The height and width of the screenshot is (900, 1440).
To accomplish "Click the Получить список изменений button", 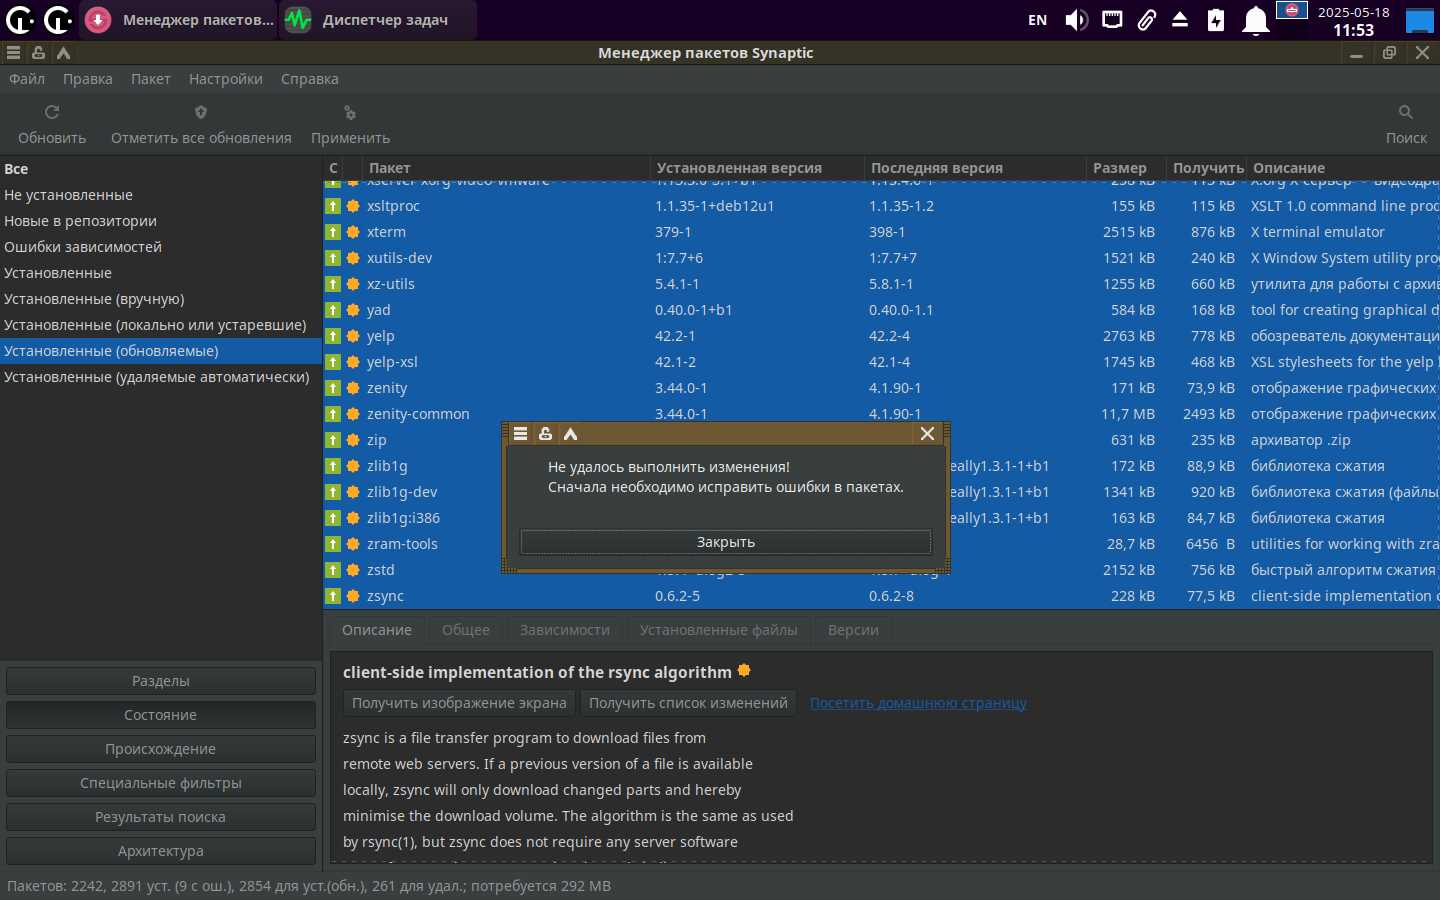I will pos(688,703).
